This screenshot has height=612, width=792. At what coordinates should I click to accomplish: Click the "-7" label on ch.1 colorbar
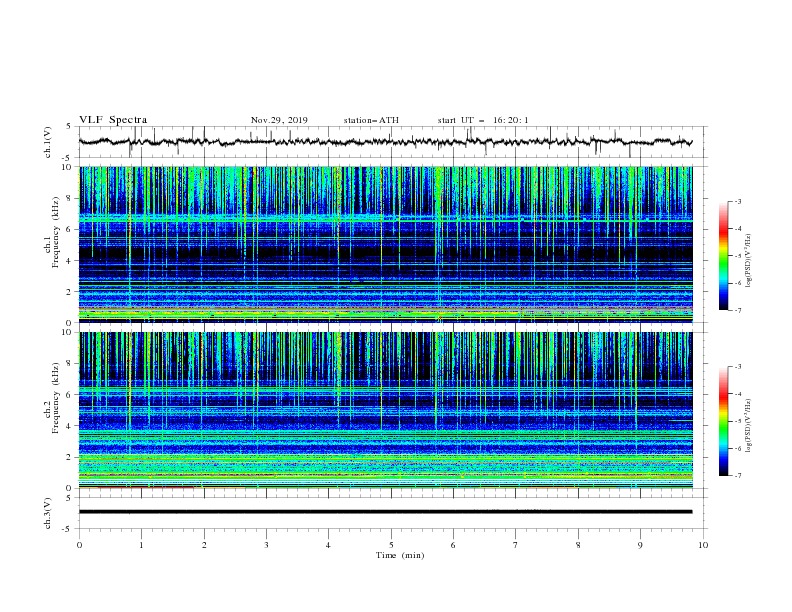(738, 310)
